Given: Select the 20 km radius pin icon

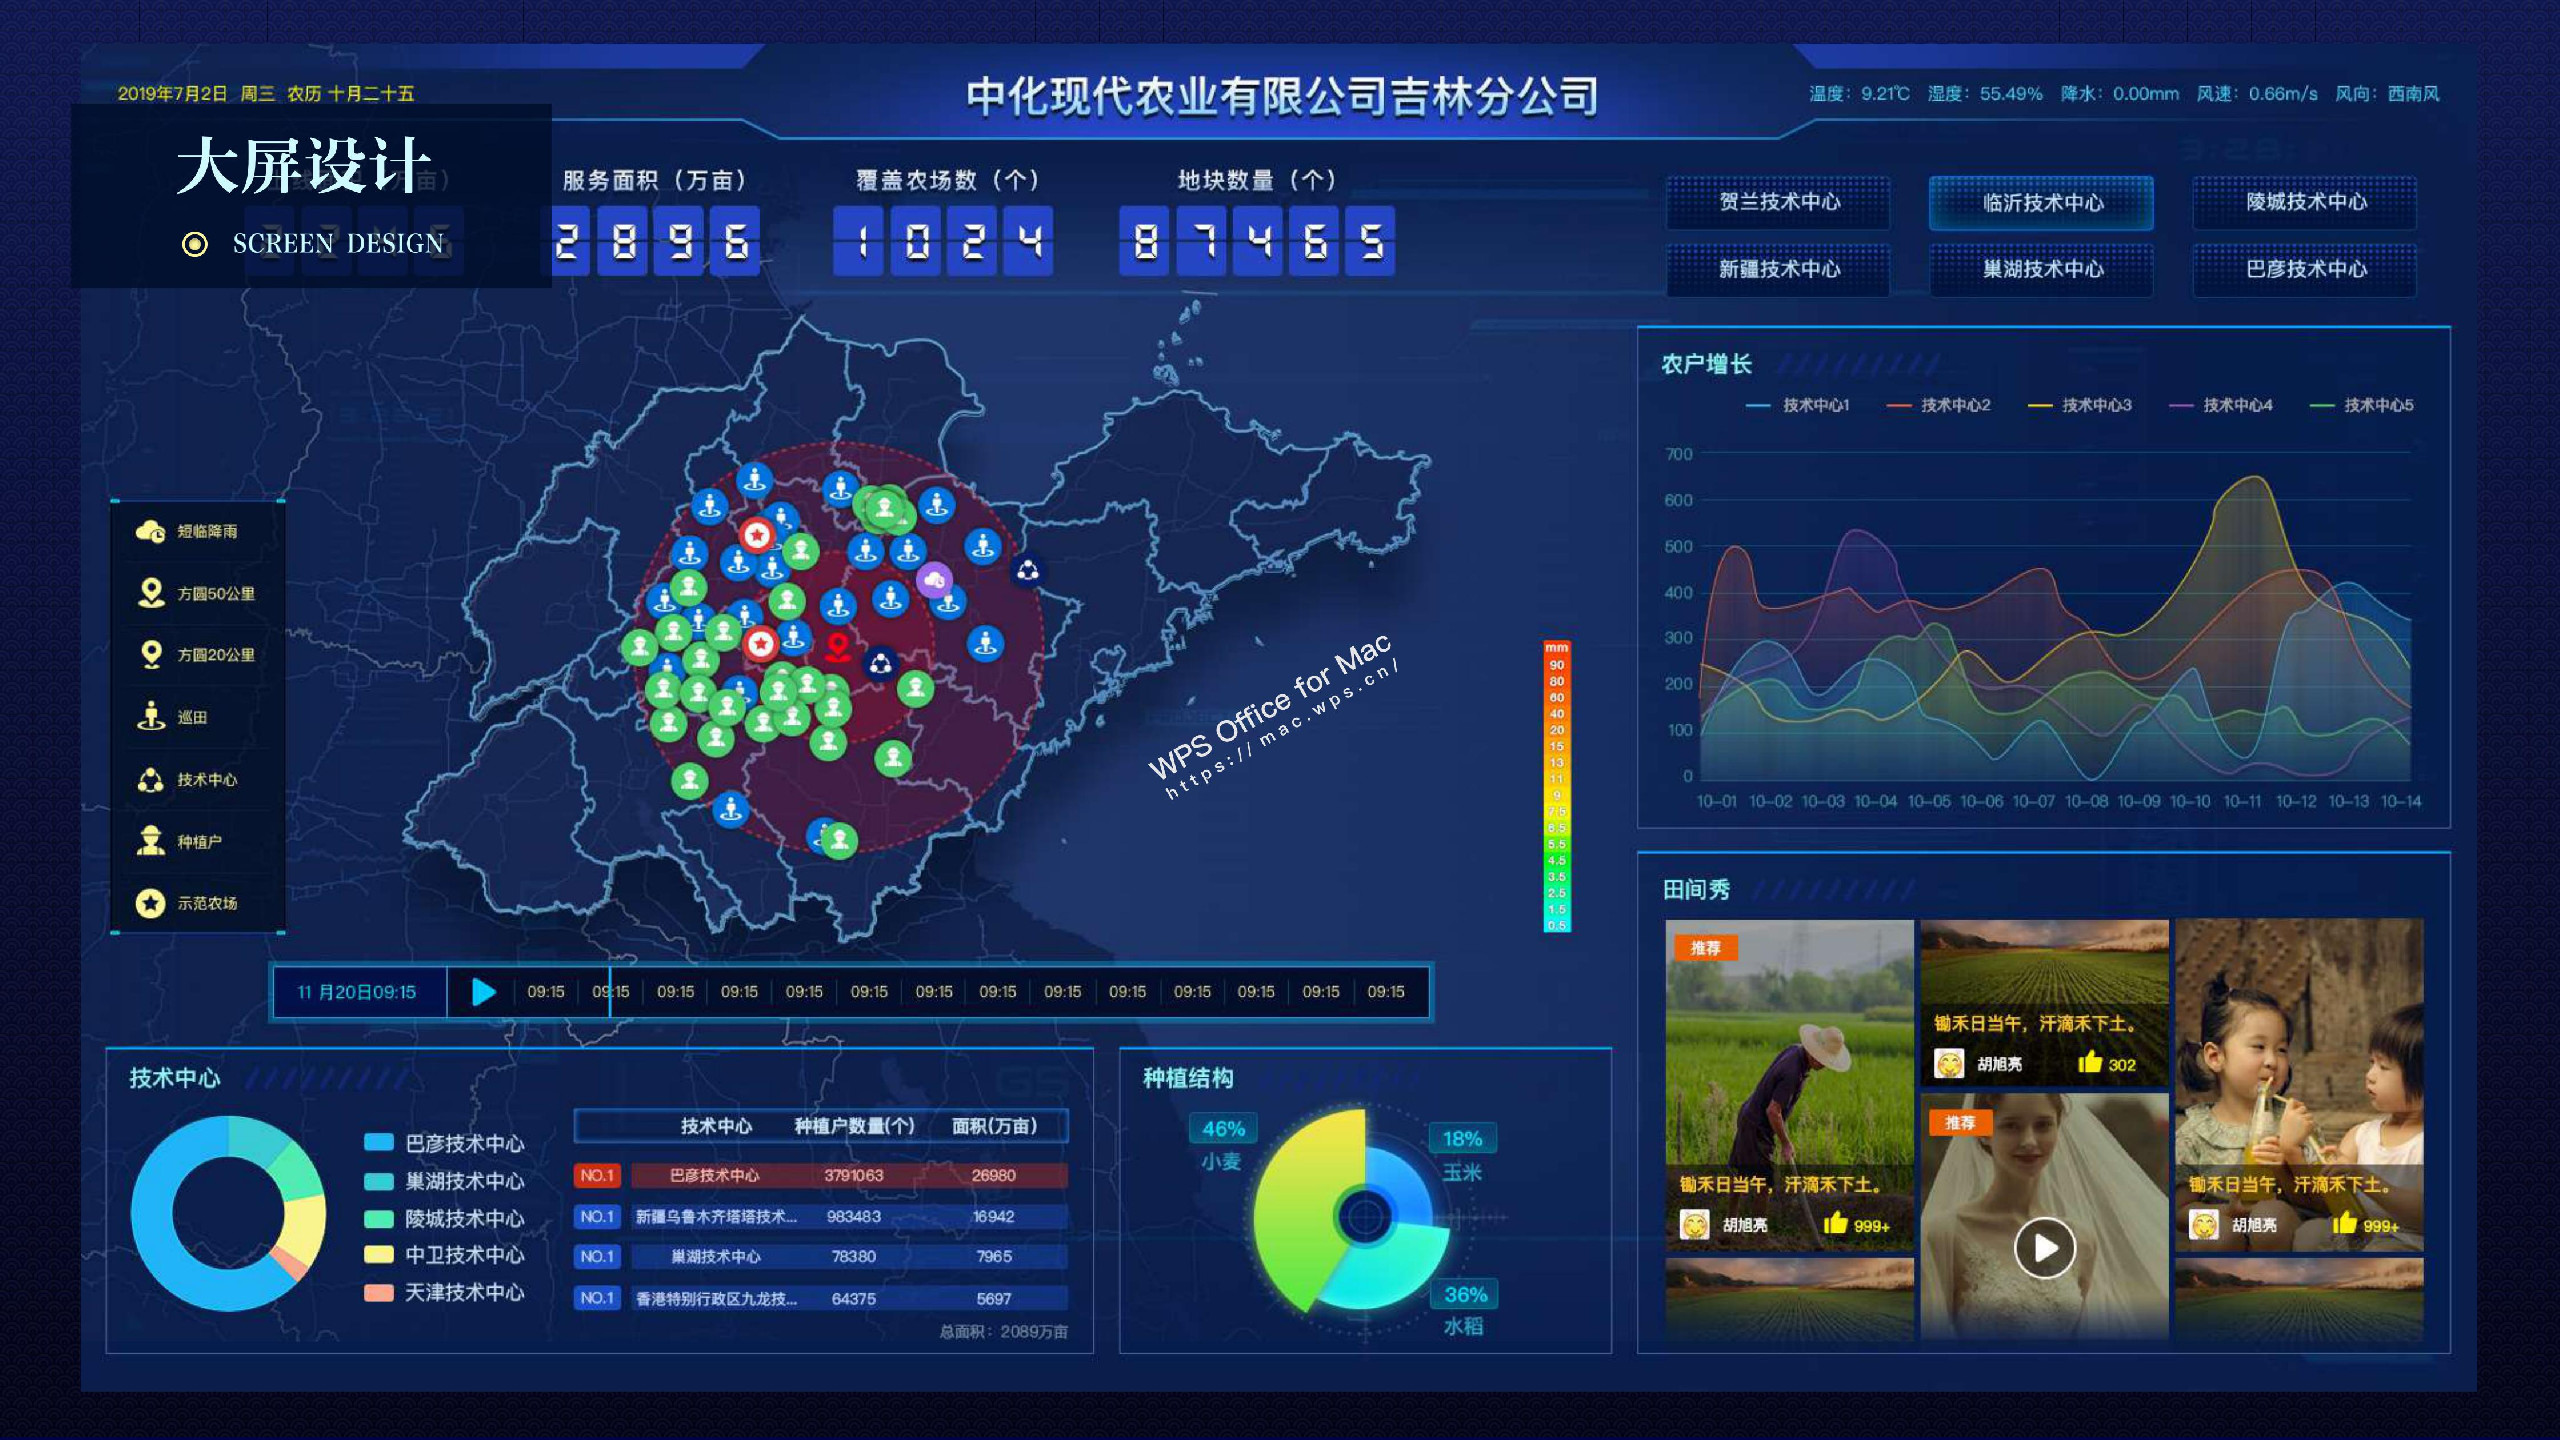Looking at the screenshot, I should pos(150,655).
